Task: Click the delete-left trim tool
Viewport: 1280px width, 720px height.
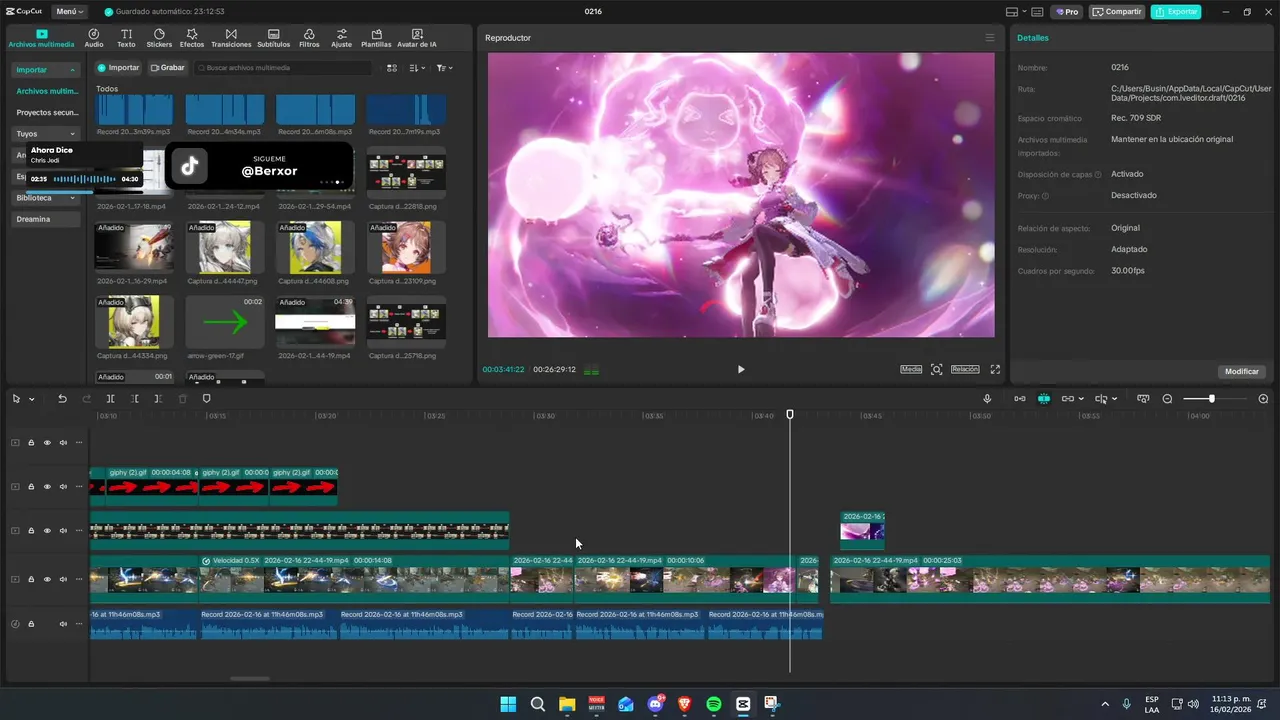Action: click(135, 399)
